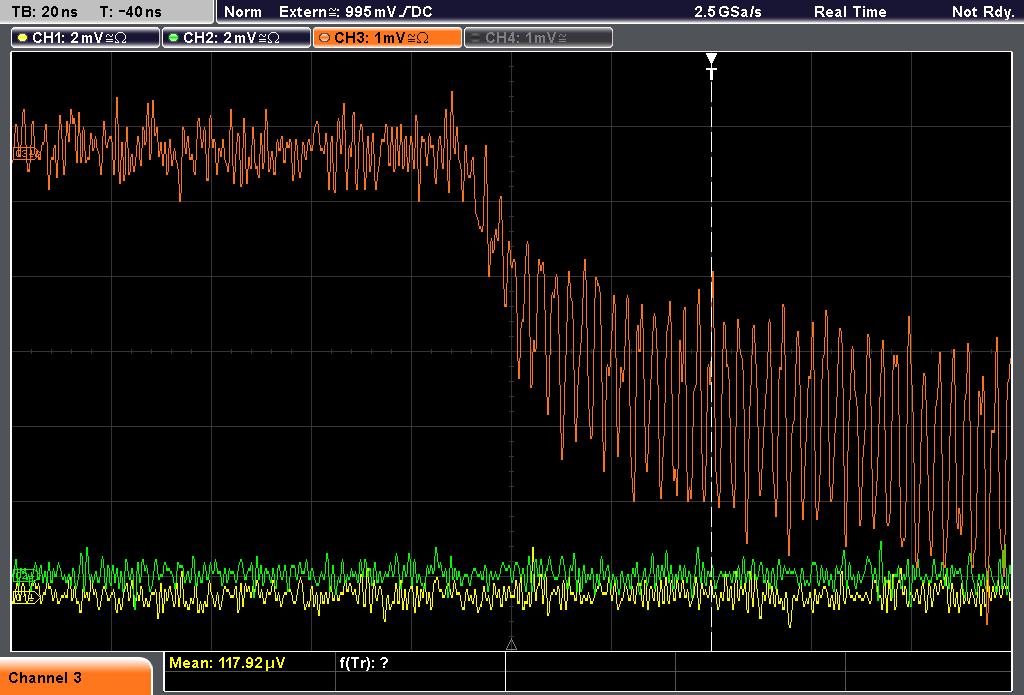Click the Norm trigger mode label
1024x695 pixels.
click(243, 12)
